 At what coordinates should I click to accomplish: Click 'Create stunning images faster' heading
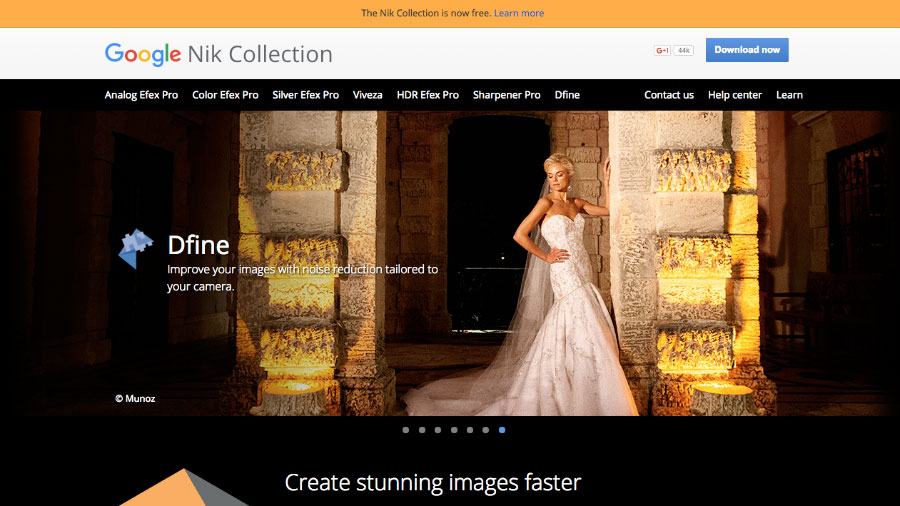click(x=433, y=482)
